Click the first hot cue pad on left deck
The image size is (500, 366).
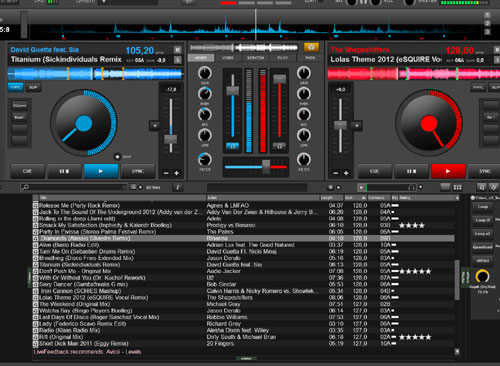click(20, 105)
